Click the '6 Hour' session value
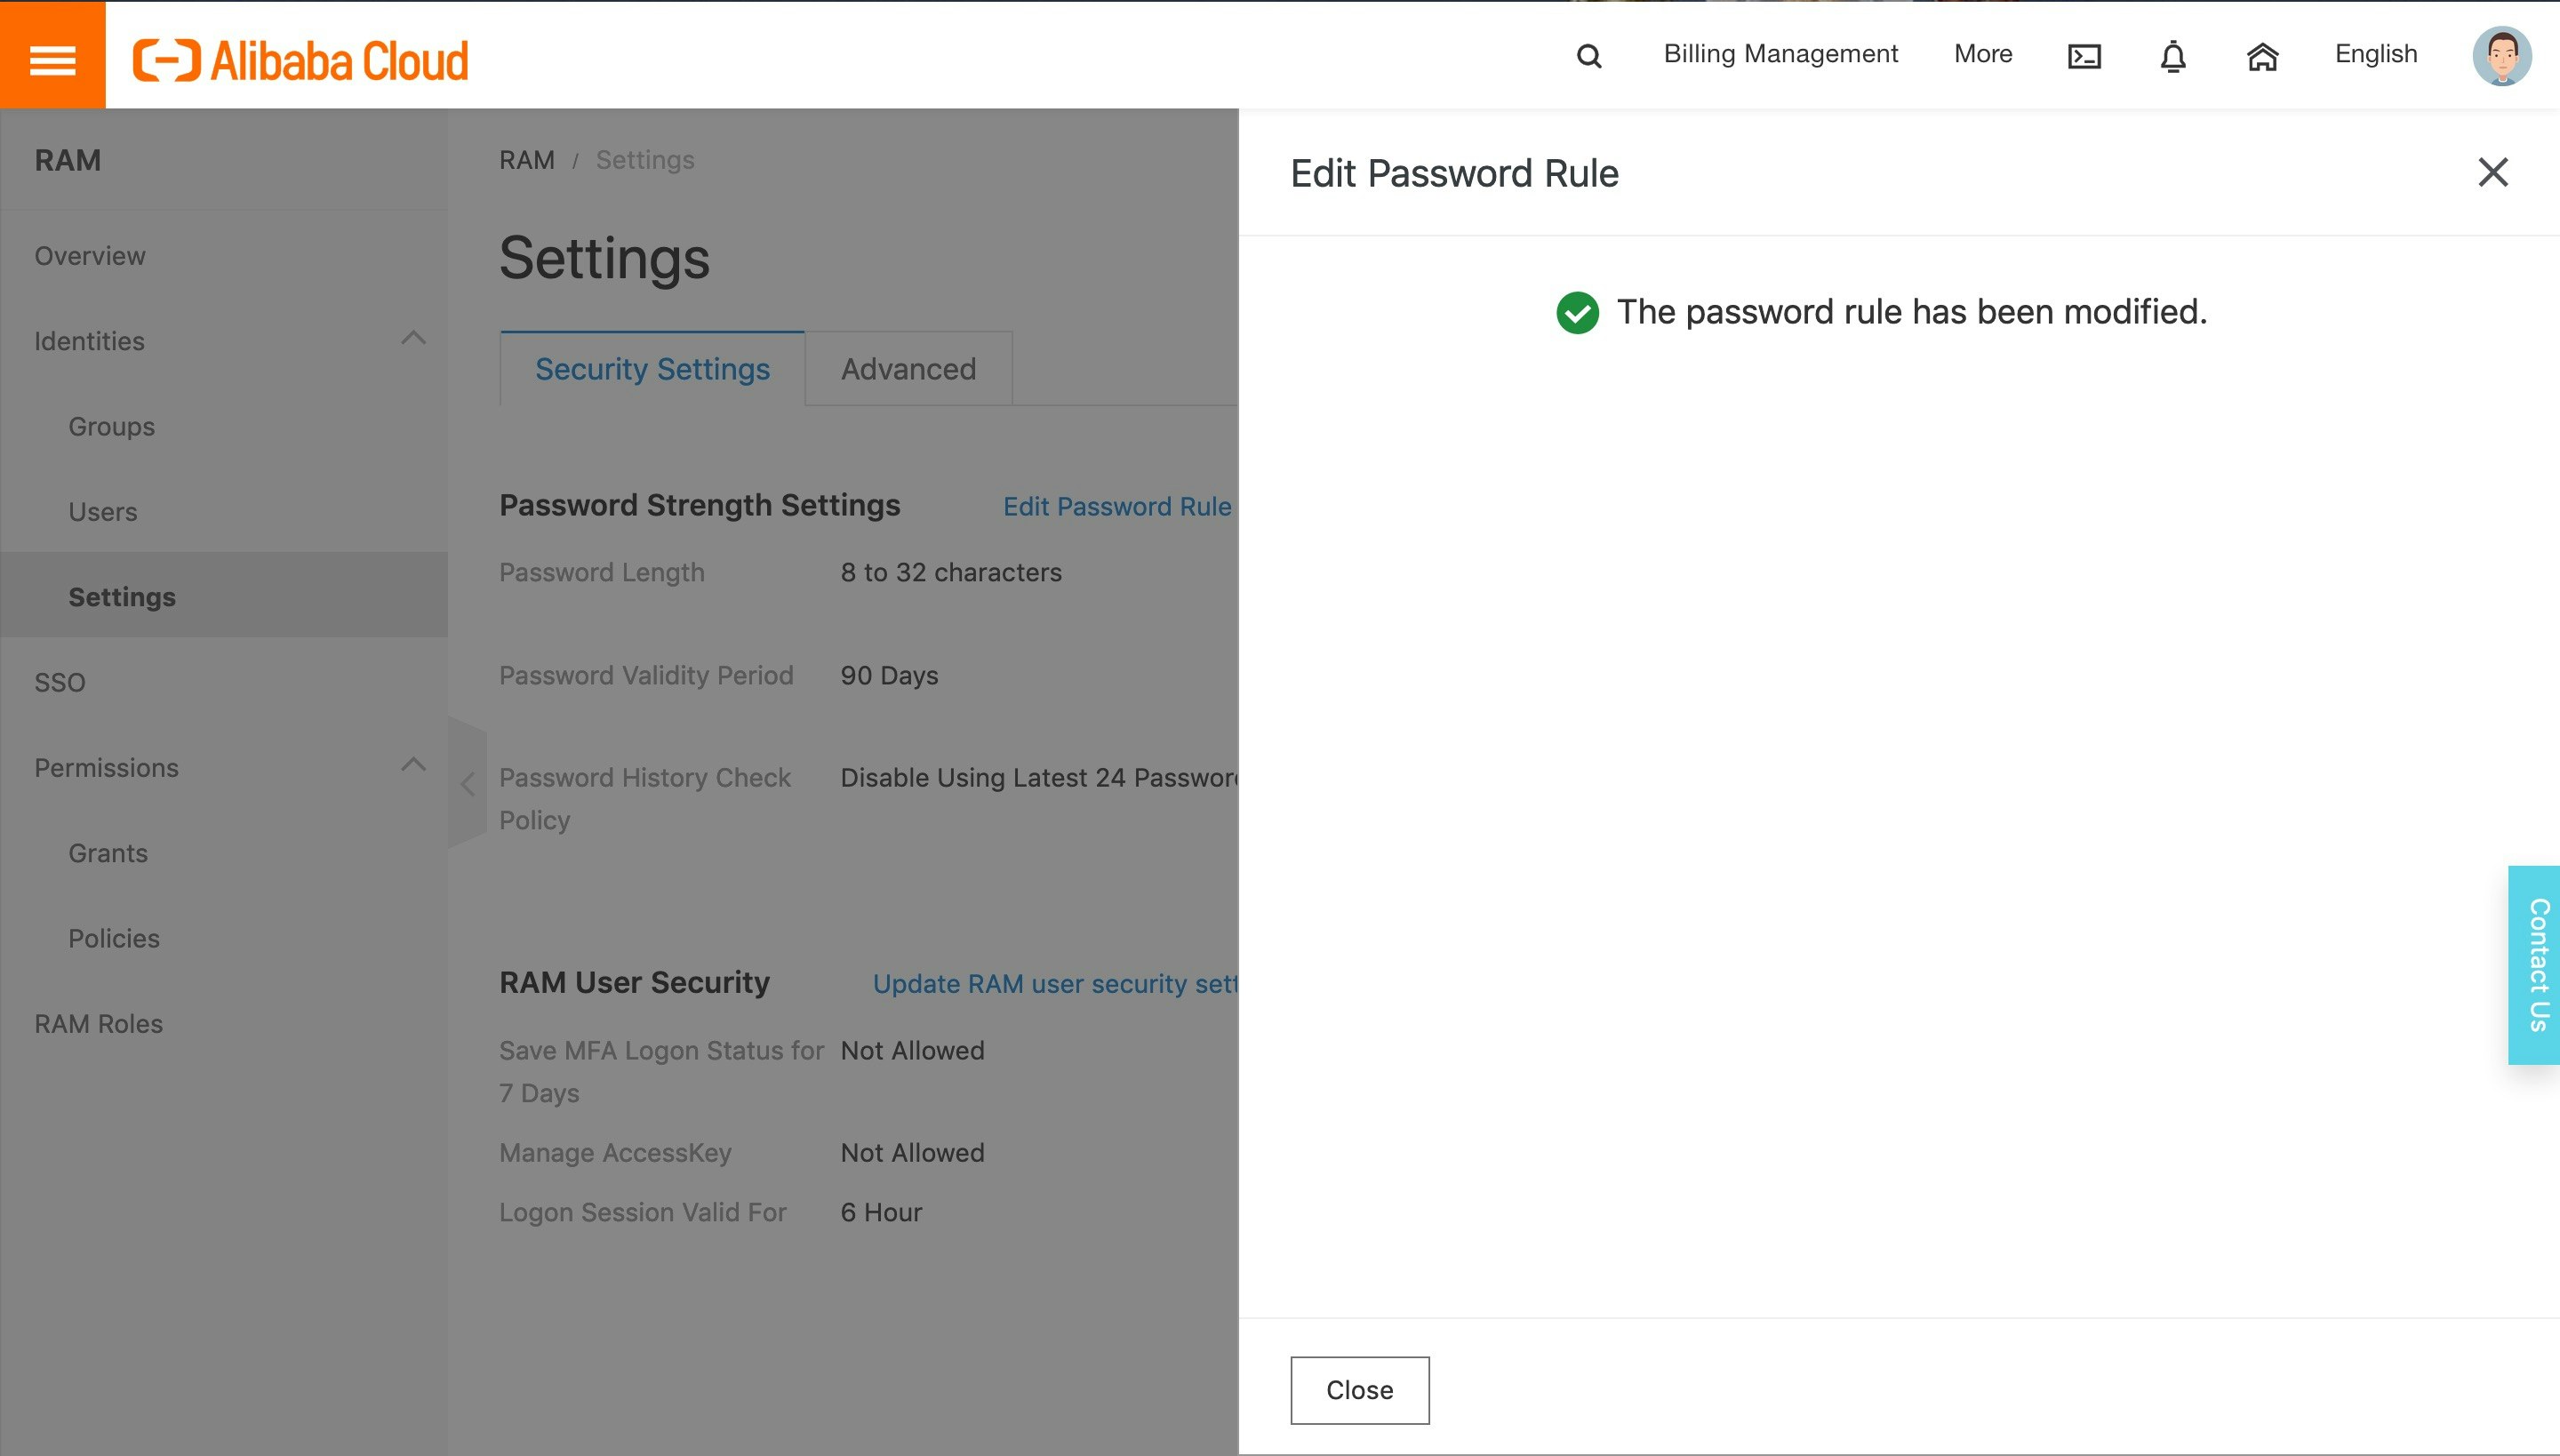 tap(881, 1212)
